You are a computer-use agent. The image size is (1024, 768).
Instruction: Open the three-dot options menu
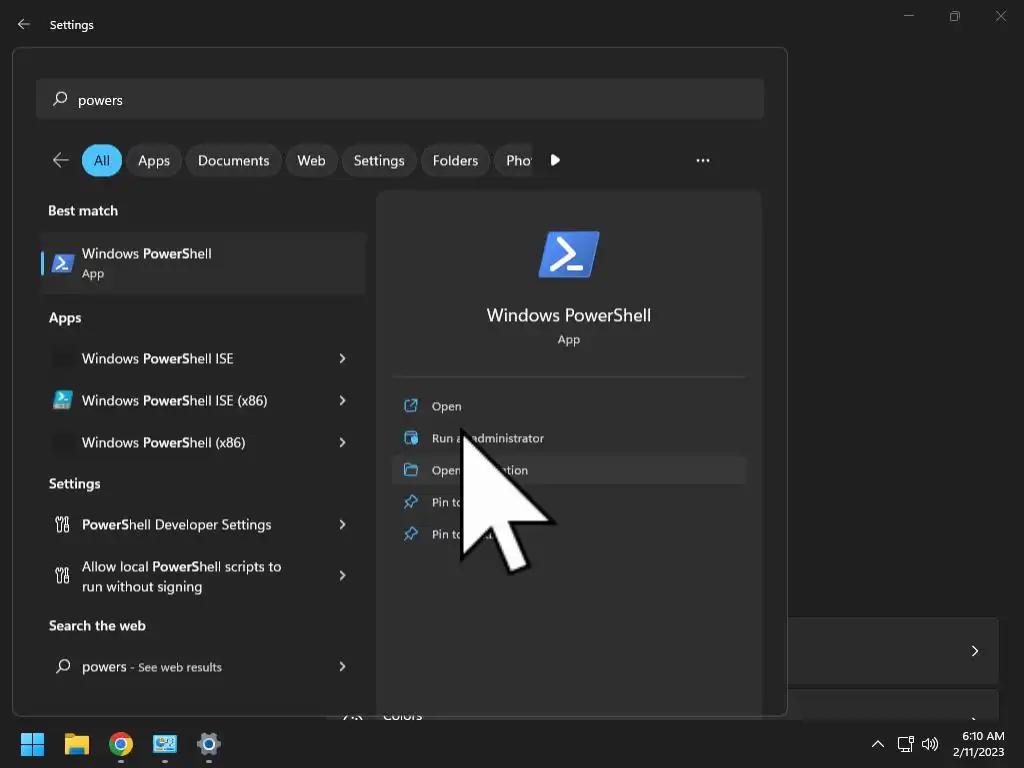(703, 160)
